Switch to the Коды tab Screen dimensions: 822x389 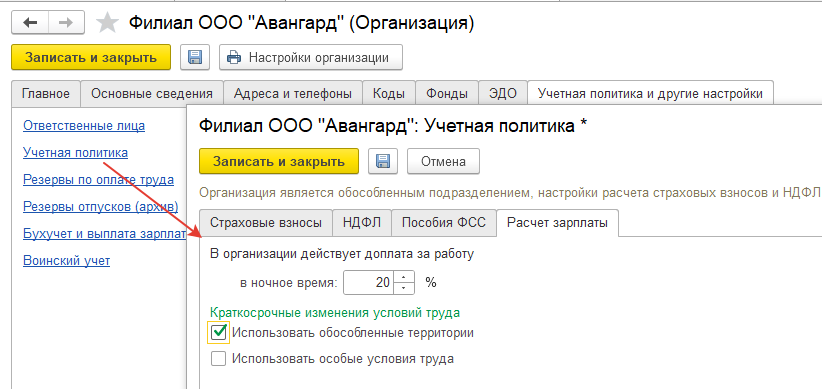(x=388, y=94)
